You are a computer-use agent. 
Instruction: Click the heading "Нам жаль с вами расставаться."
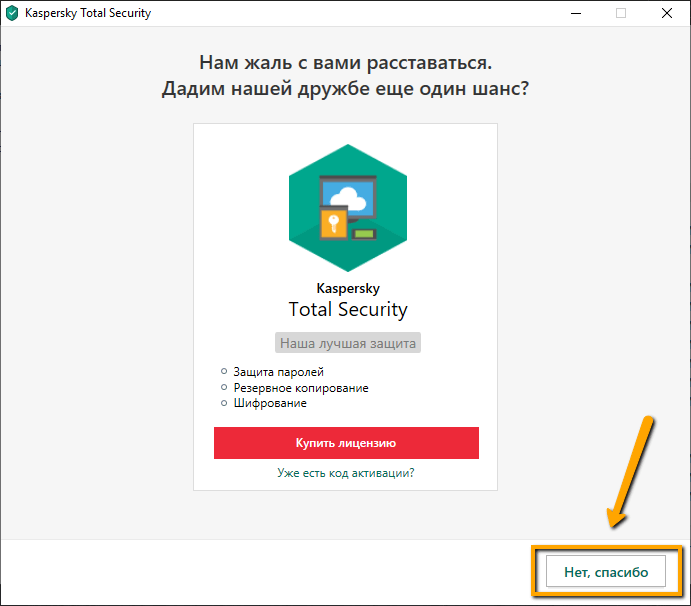tap(346, 63)
